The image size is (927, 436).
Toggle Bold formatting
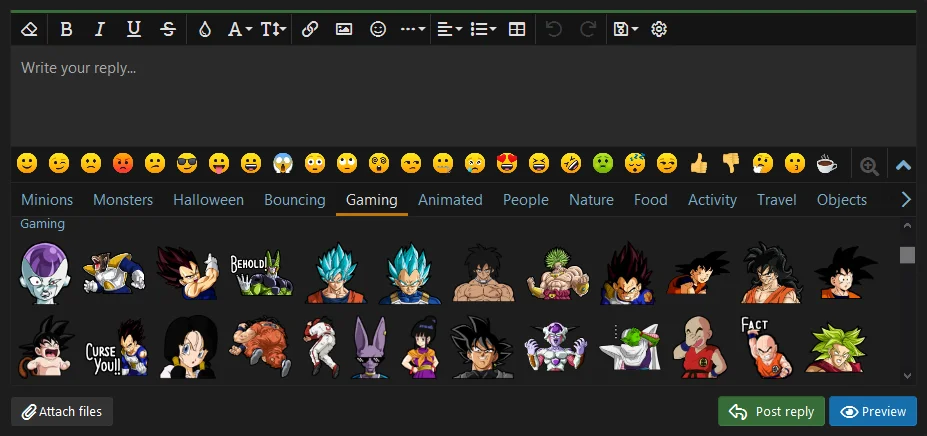point(66,30)
